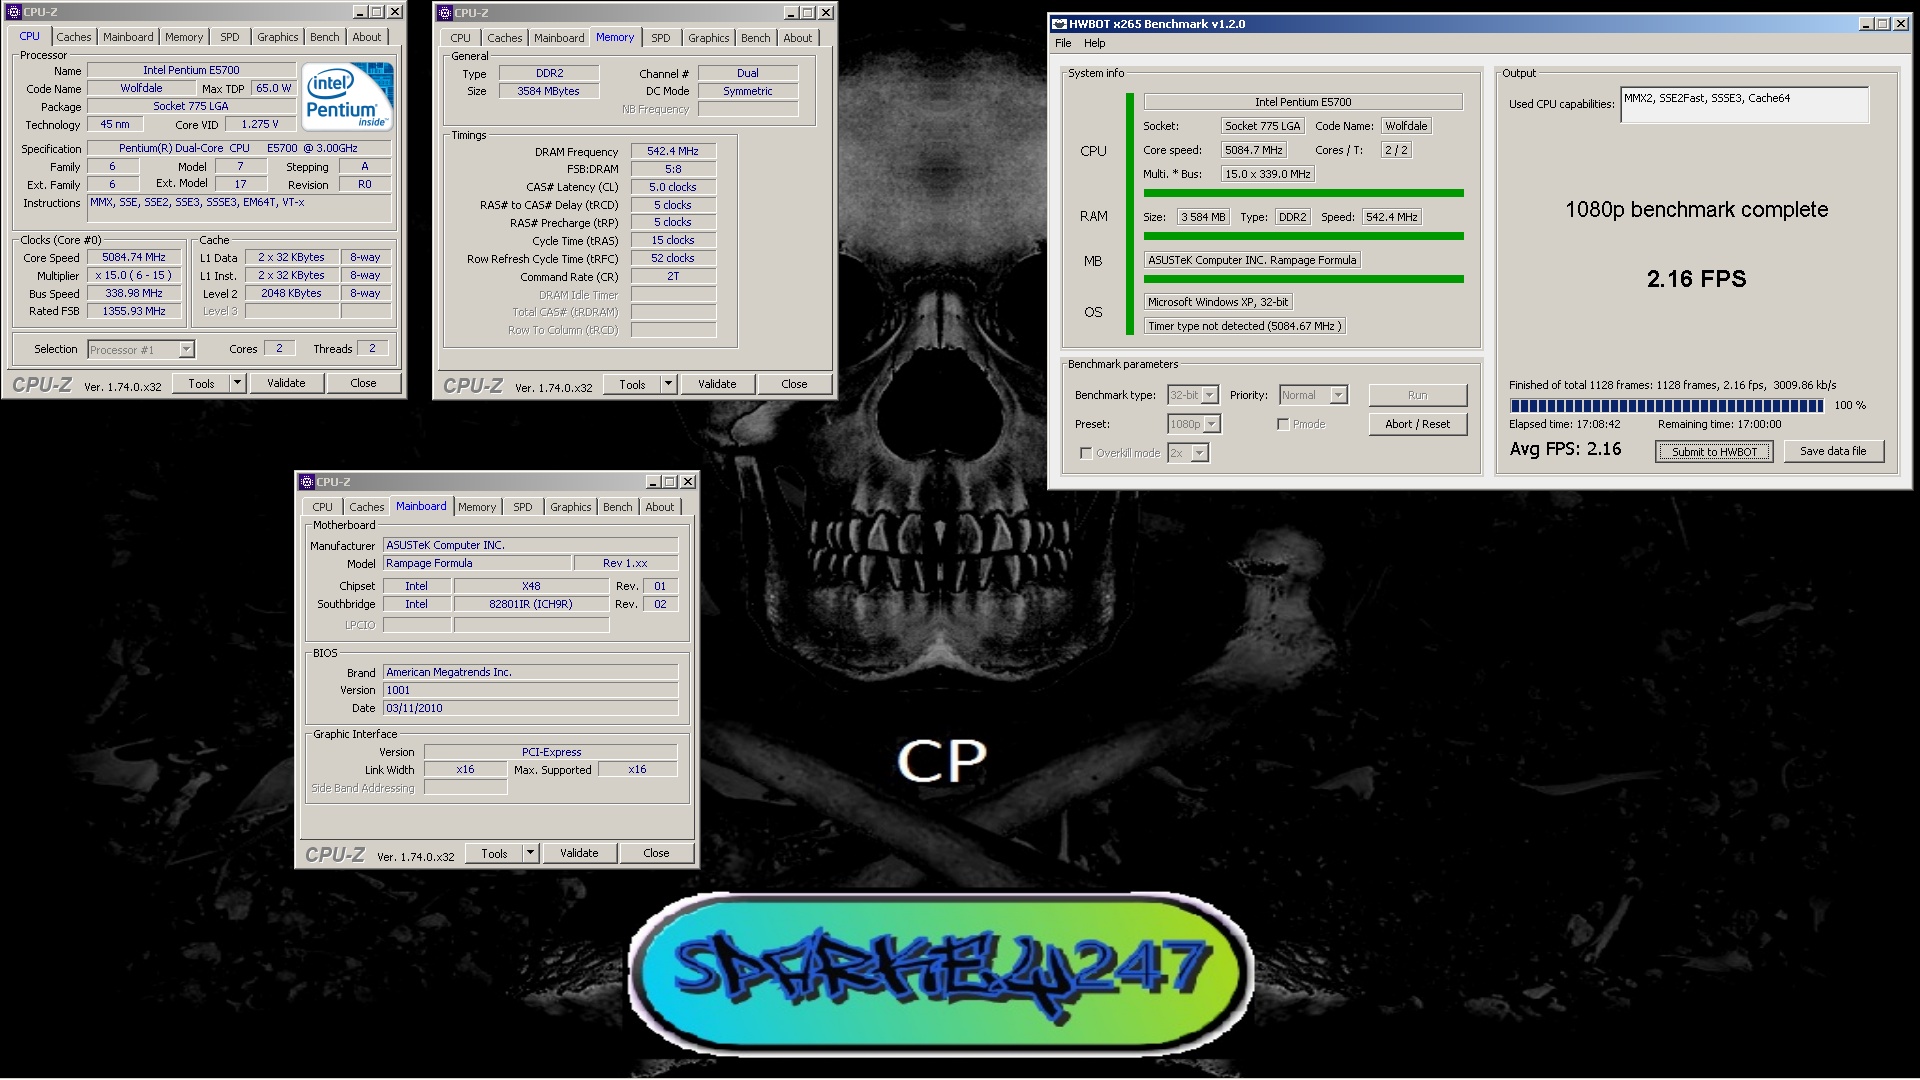
Task: Expand Tools arrow in CPU-Z Memory window
Action: 668,384
